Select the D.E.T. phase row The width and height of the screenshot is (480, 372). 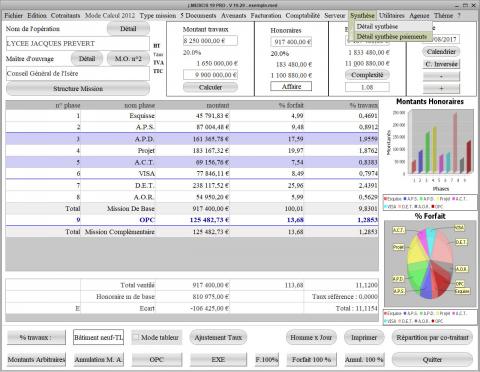click(x=192, y=185)
